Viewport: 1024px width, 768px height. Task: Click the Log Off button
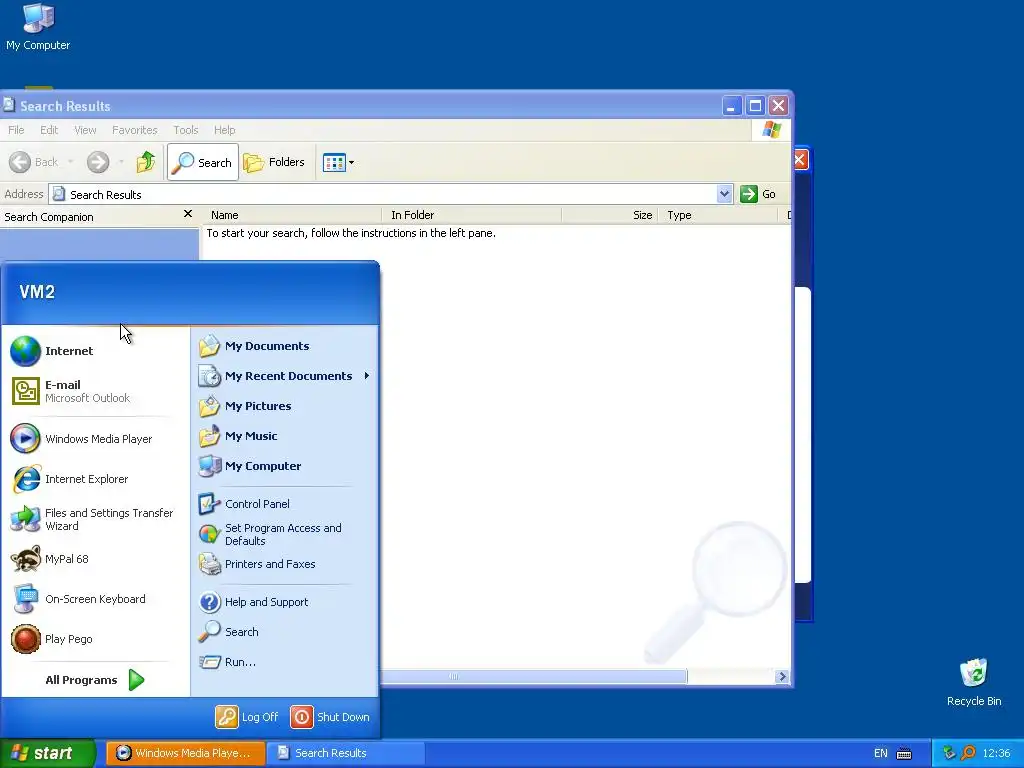pos(247,717)
